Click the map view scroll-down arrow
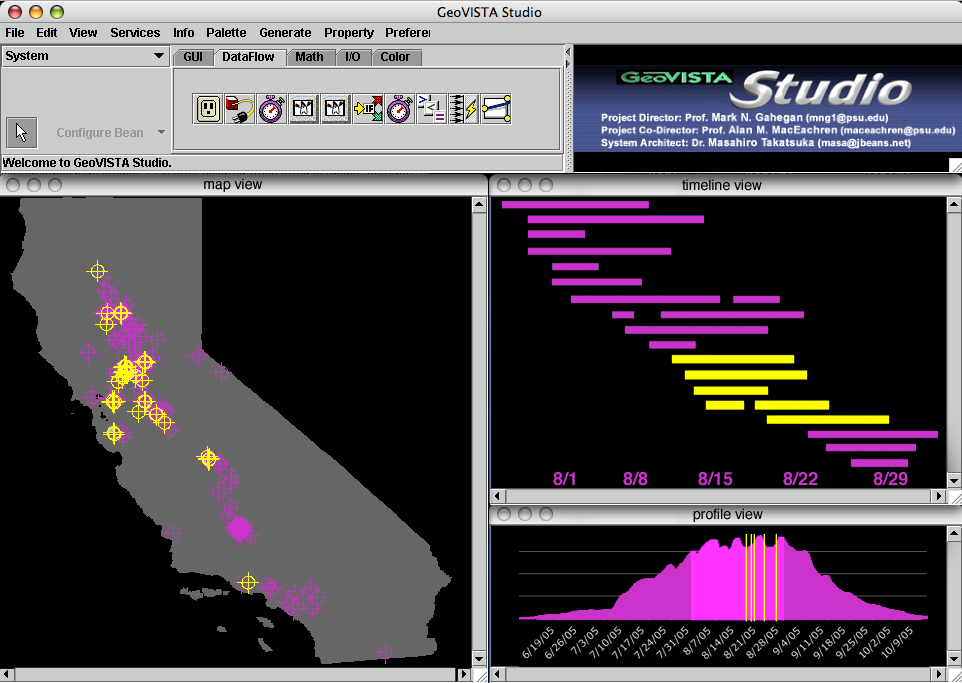The width and height of the screenshot is (962, 683). [480, 660]
